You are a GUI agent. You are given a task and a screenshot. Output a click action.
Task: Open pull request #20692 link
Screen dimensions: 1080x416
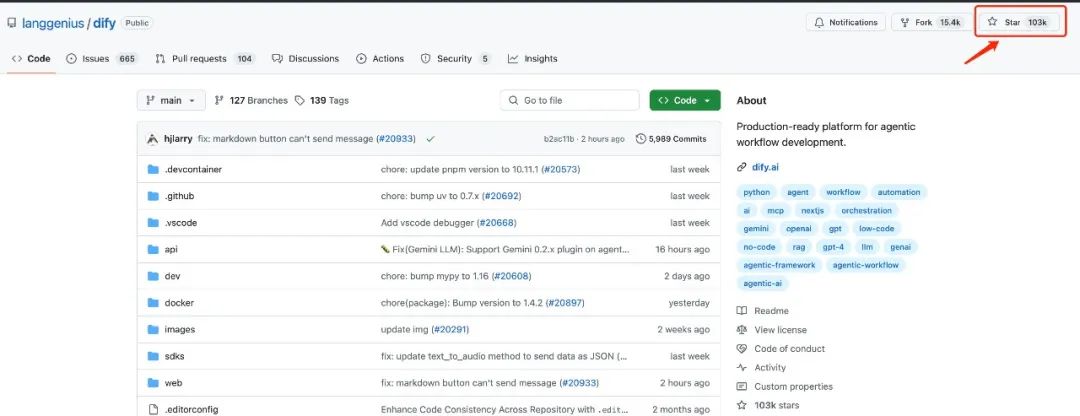coord(501,196)
